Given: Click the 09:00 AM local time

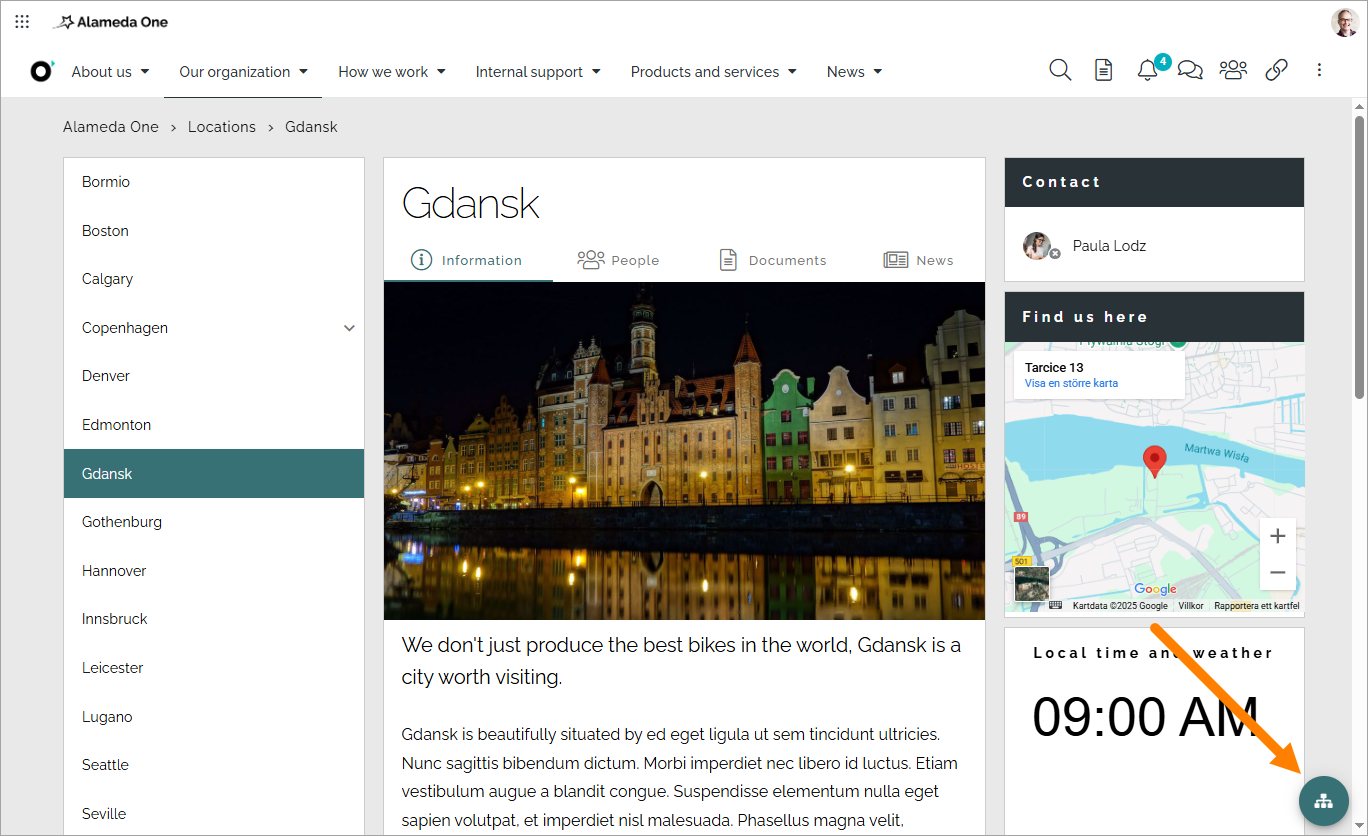Looking at the screenshot, I should (1145, 716).
